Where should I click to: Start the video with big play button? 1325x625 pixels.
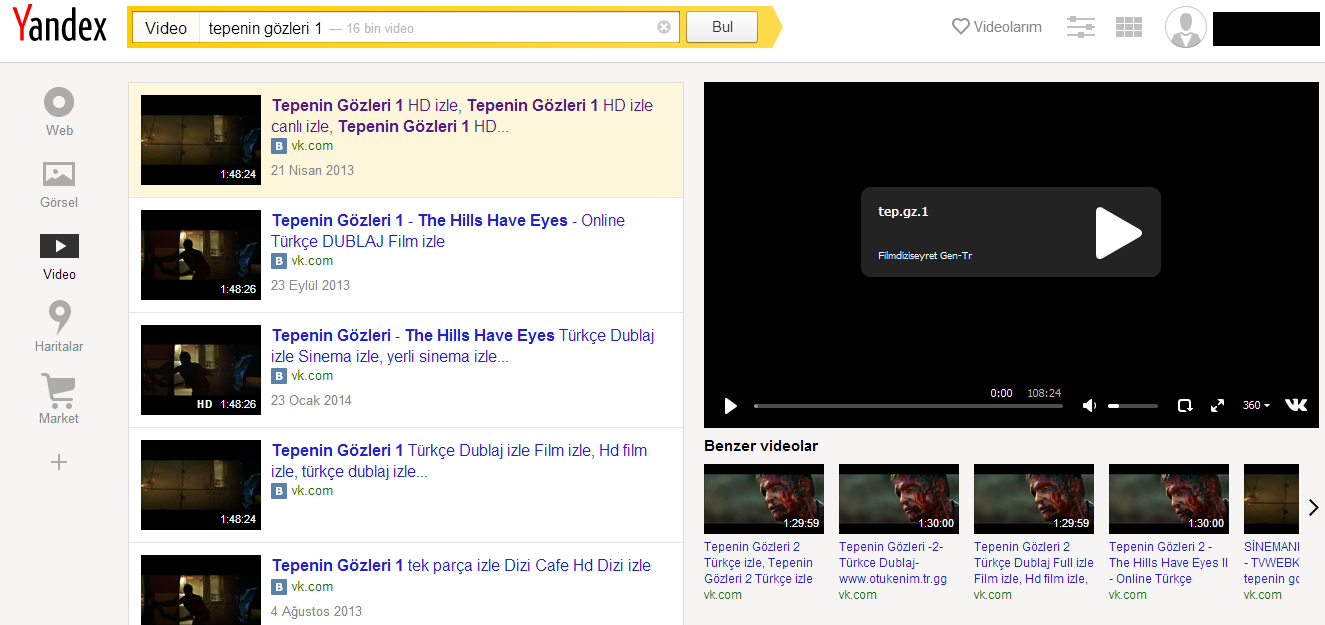tap(1117, 233)
